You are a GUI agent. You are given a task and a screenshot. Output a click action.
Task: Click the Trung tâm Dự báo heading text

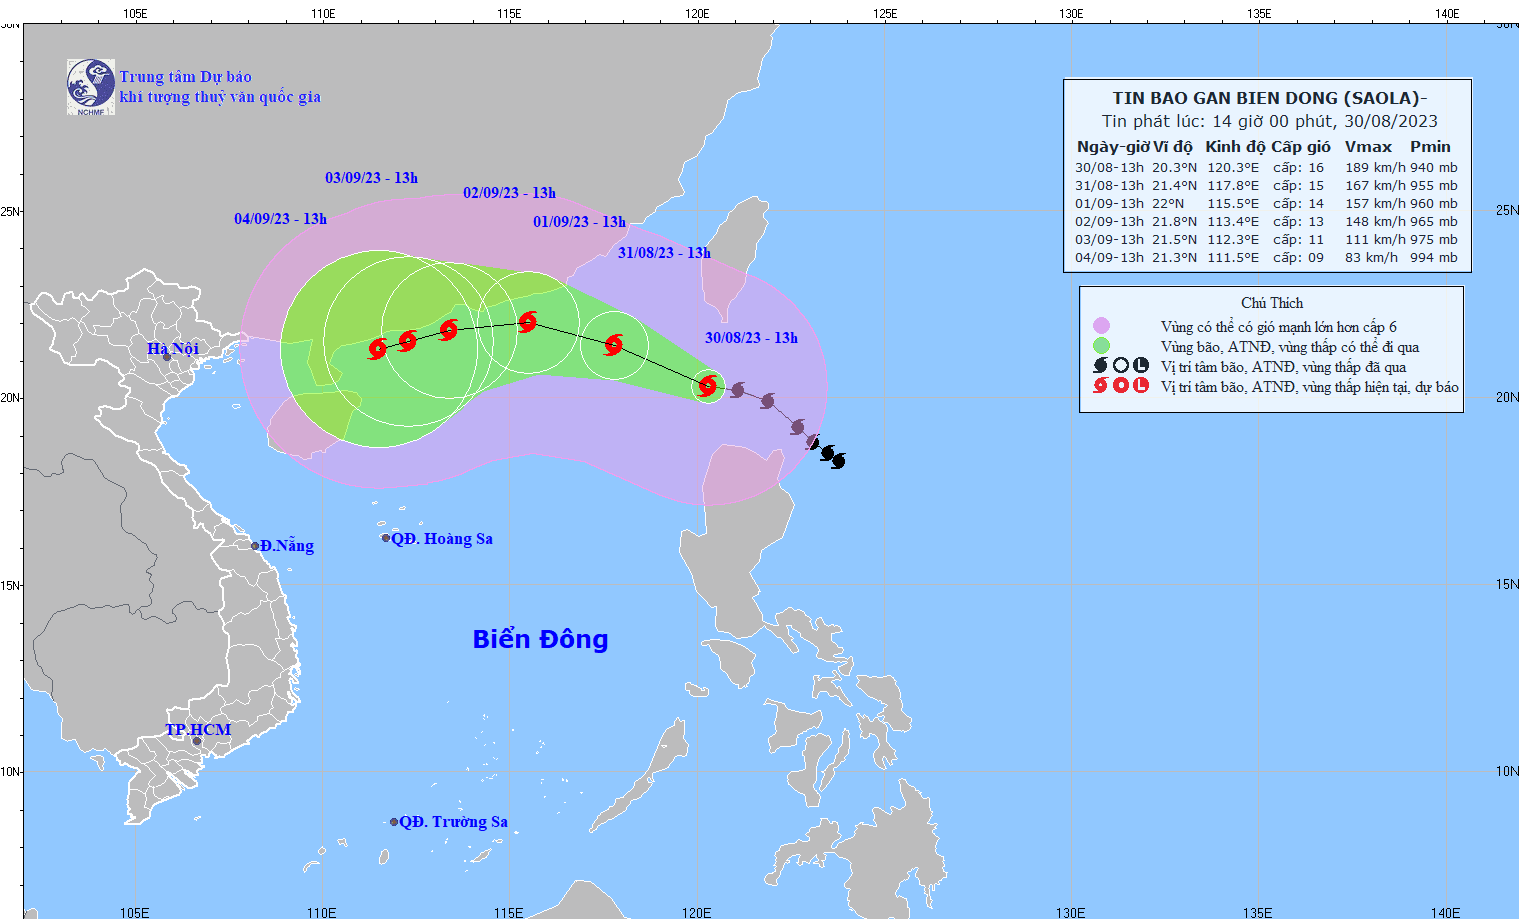186,77
